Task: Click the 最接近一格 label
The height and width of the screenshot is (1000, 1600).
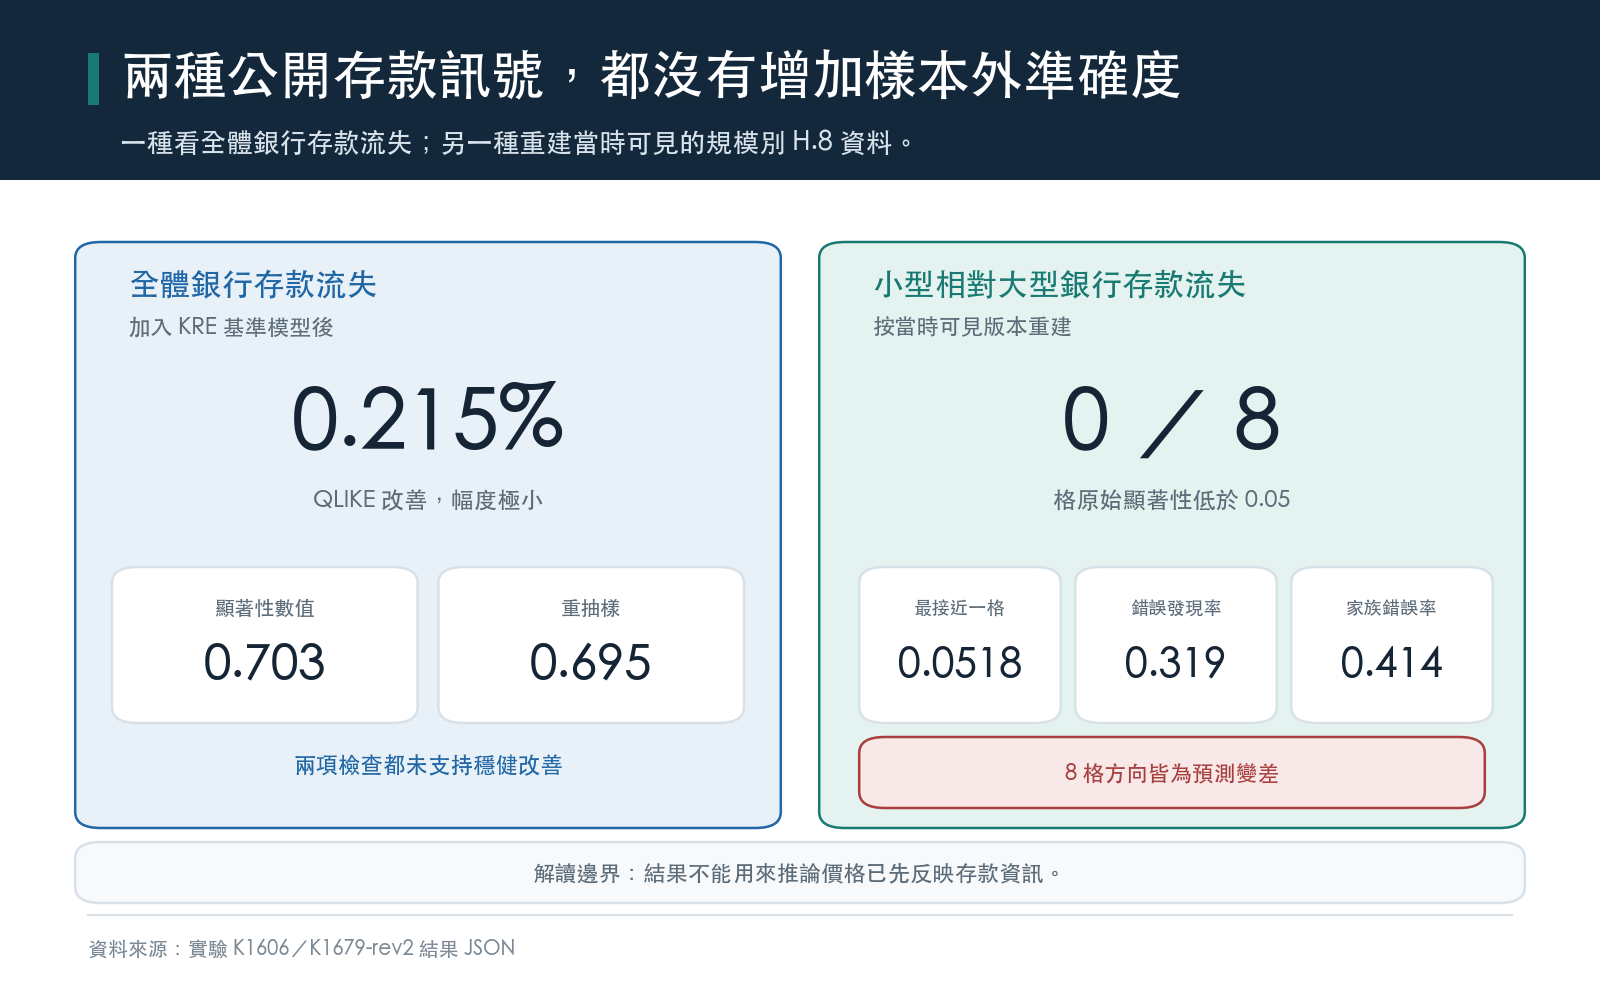Action: 960,608
